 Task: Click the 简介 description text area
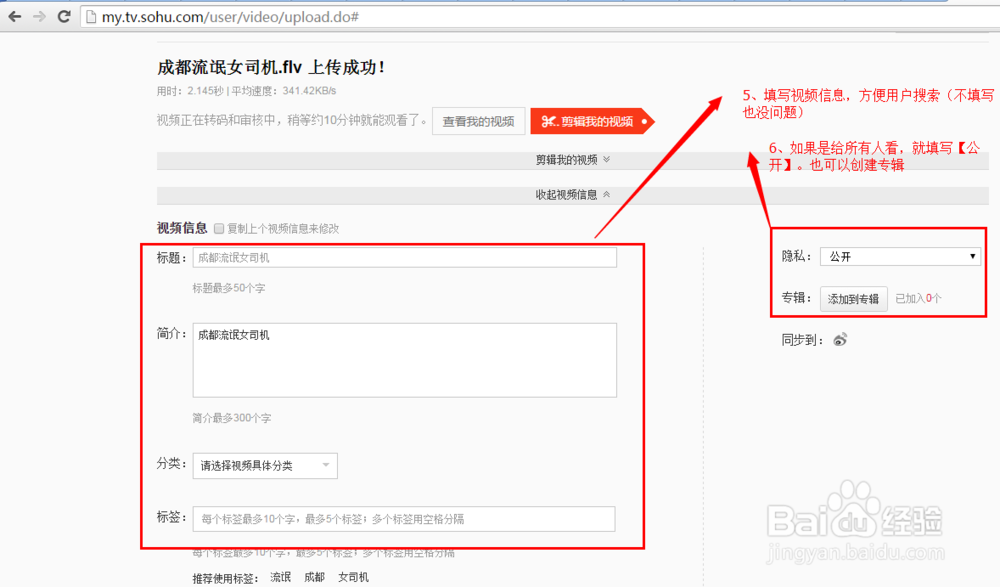(x=405, y=360)
